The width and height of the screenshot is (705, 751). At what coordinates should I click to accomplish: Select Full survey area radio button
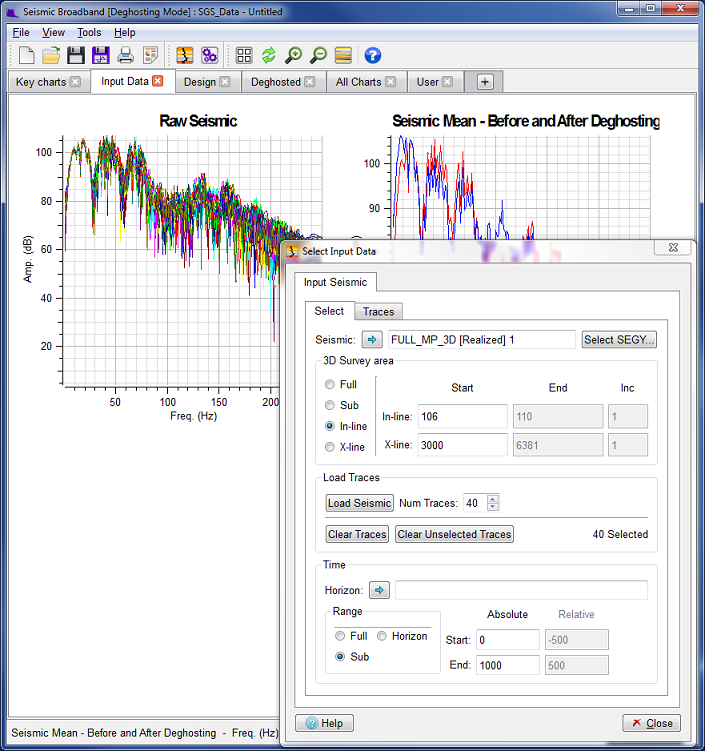coord(330,385)
